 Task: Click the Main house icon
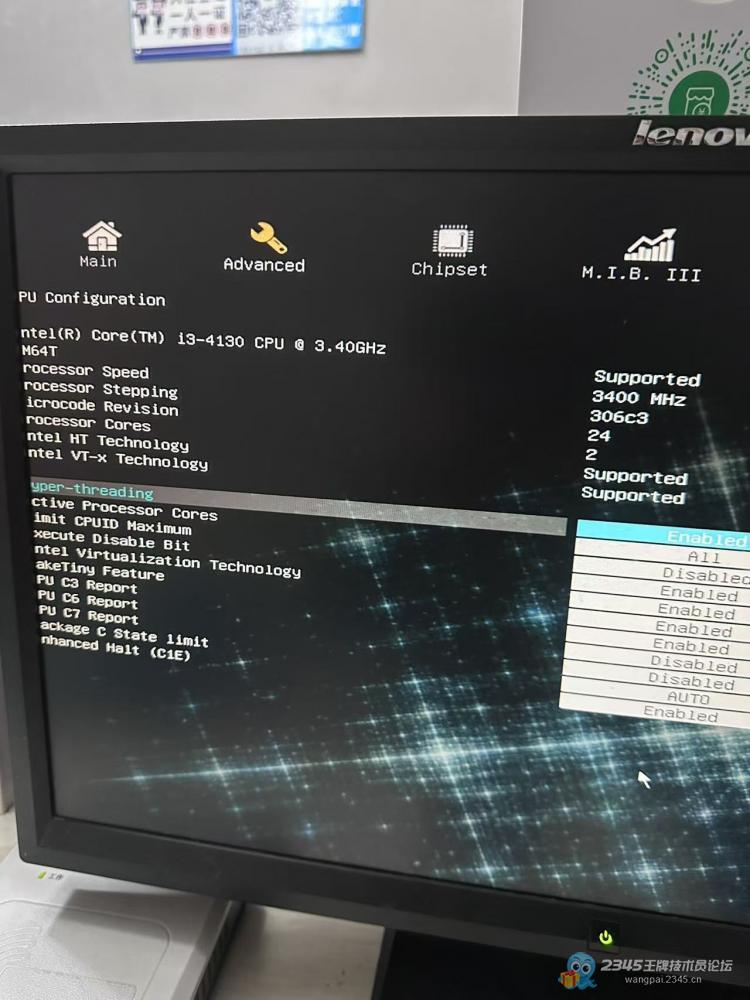click(x=101, y=235)
